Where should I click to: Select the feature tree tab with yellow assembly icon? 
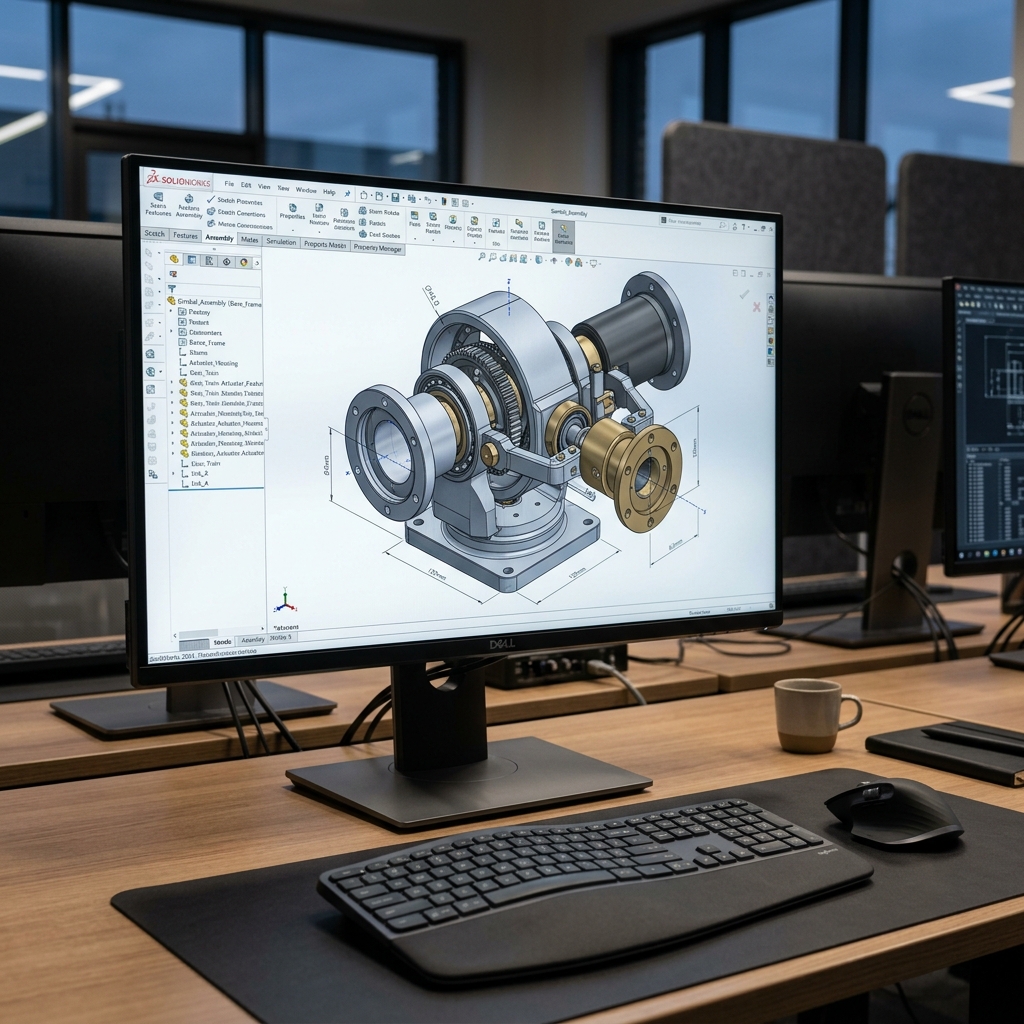click(174, 259)
